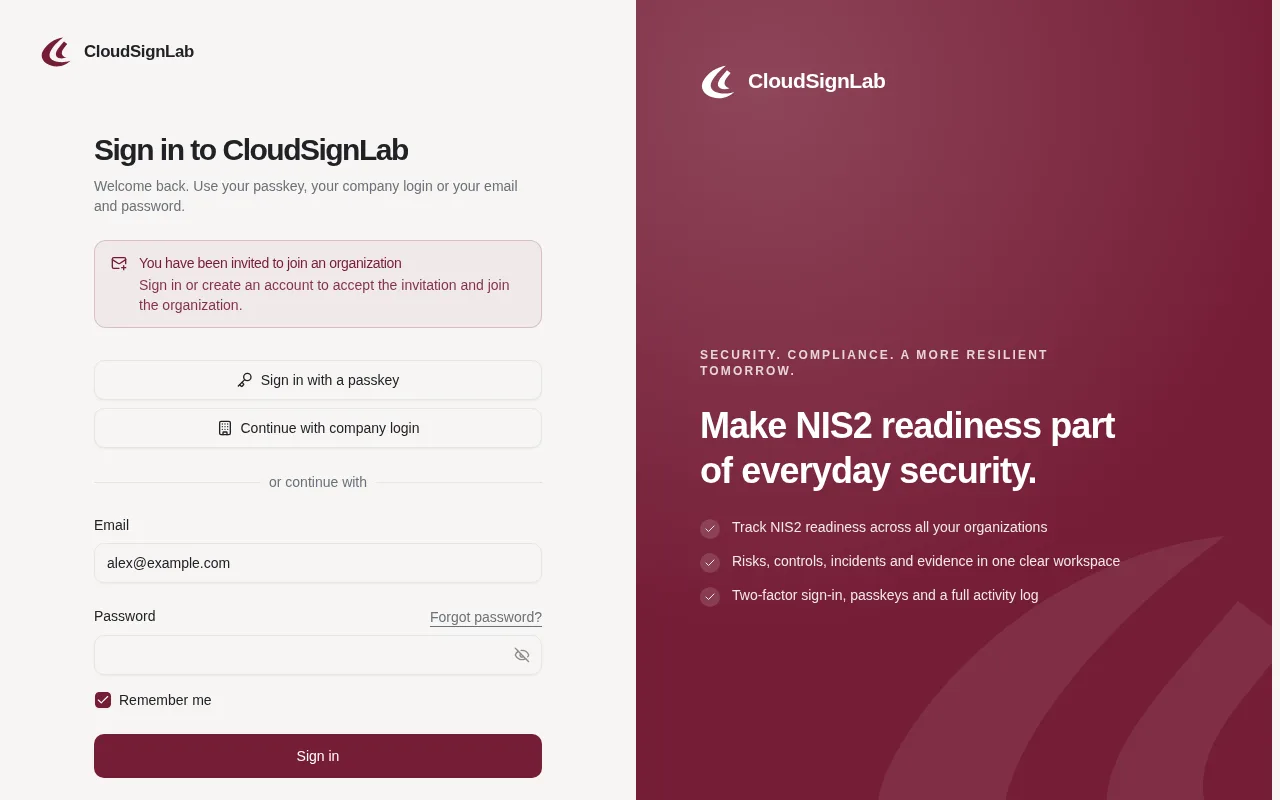Click checkmark icon beside Risks, controls, incidents
The image size is (1280, 800).
(710, 562)
